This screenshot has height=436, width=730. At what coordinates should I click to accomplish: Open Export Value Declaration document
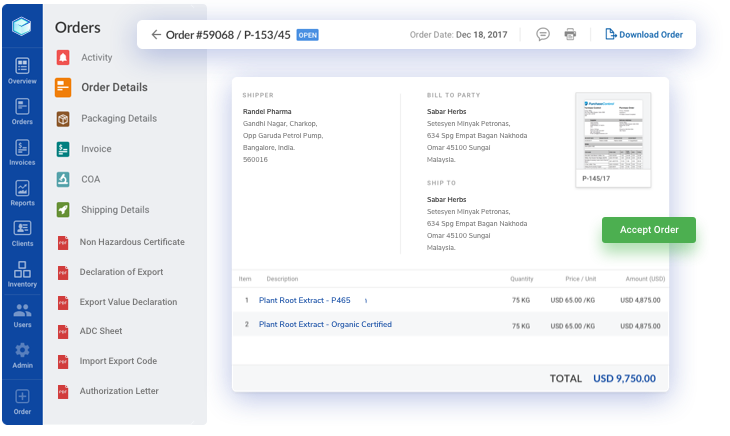[x=128, y=302]
